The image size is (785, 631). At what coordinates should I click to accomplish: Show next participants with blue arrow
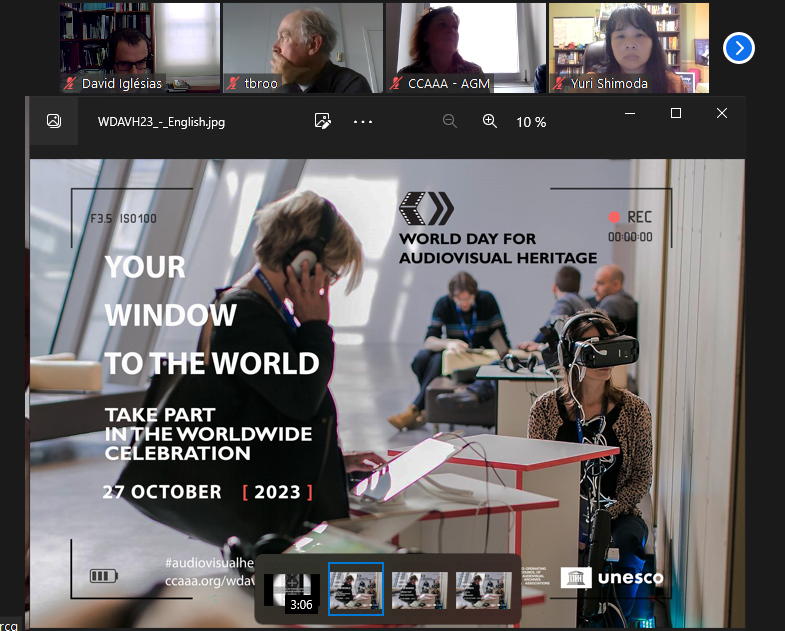738,48
